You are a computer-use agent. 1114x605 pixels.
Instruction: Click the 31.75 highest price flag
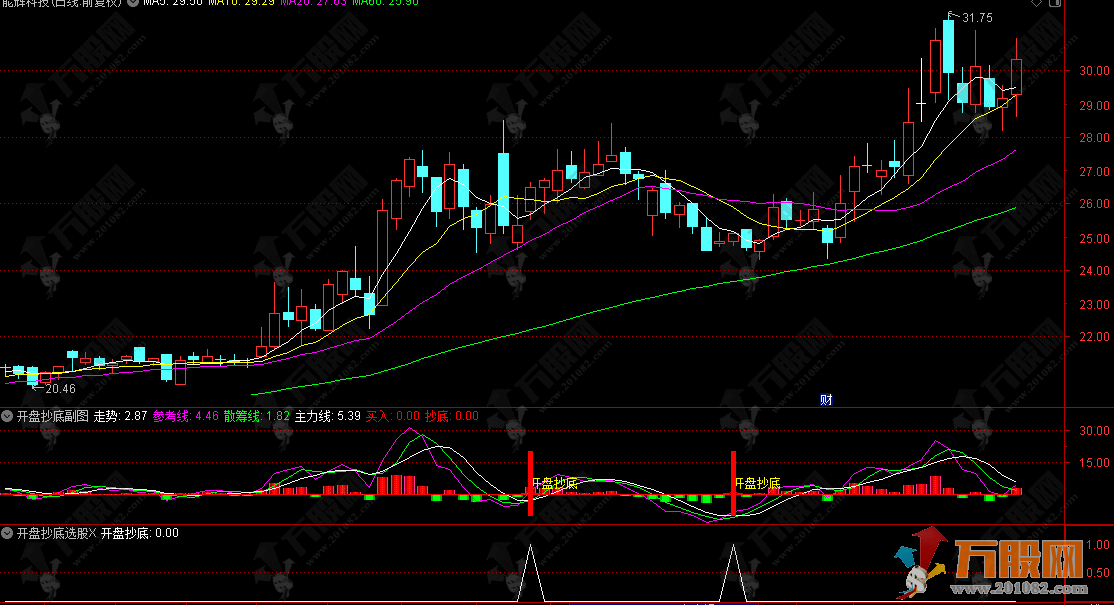[x=966, y=18]
